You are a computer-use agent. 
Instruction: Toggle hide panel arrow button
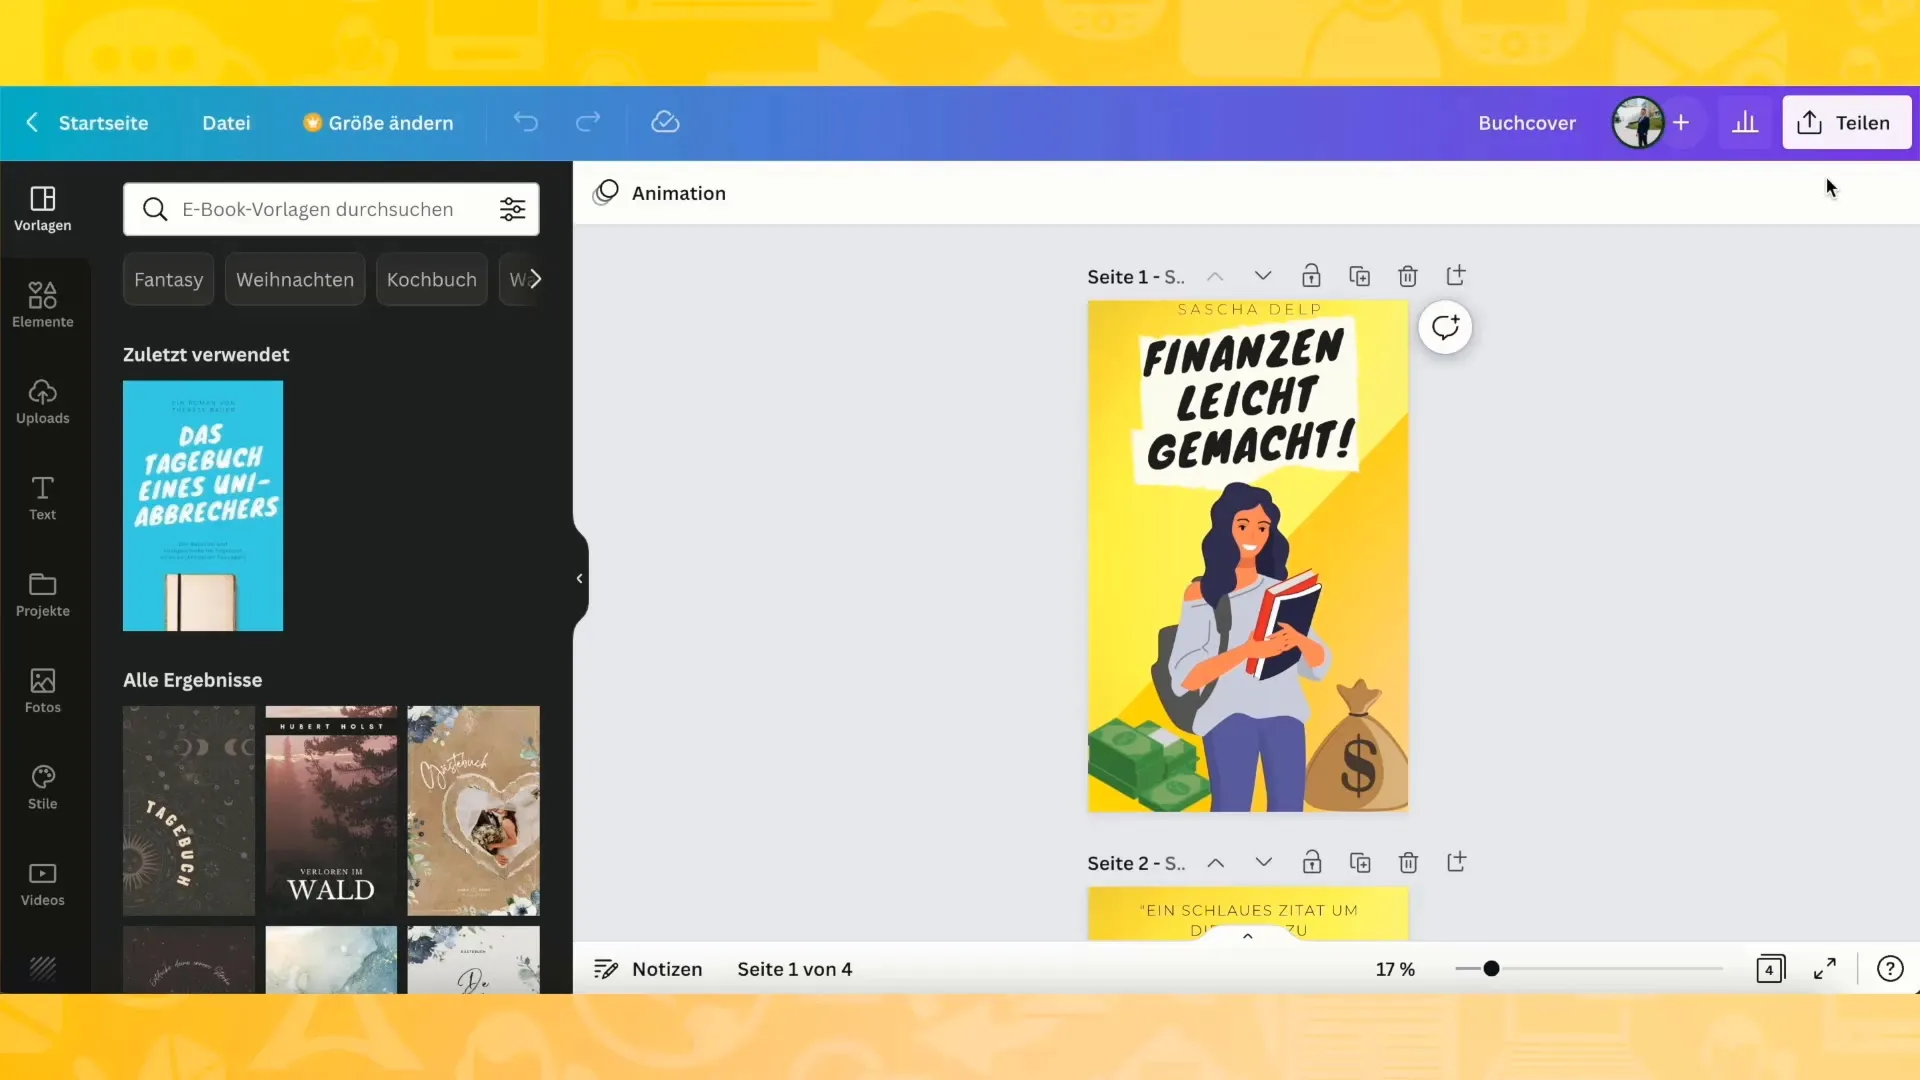(x=578, y=578)
